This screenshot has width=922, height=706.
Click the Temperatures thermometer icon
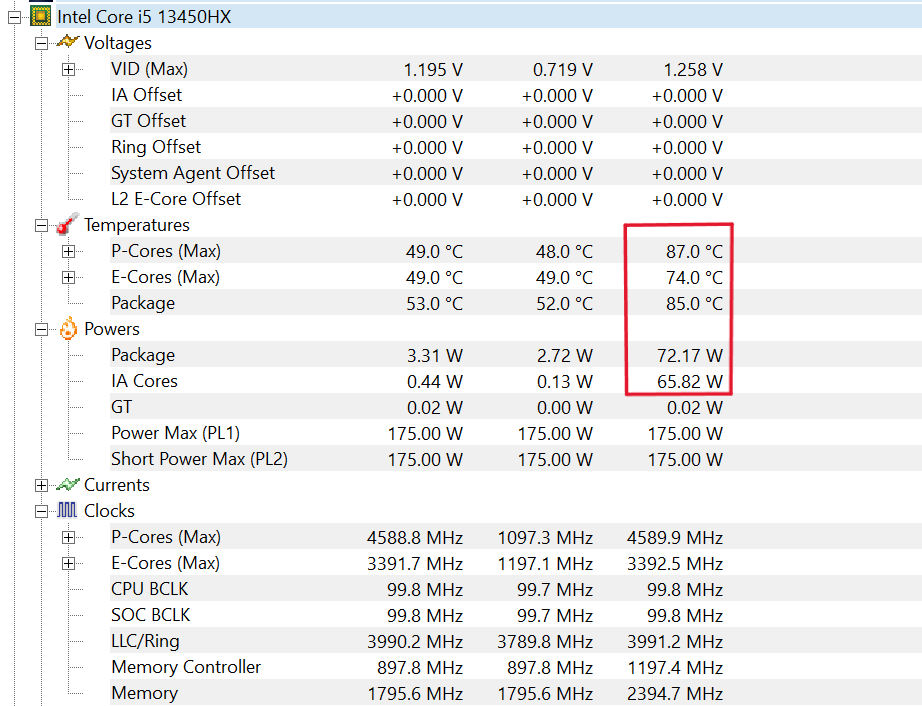68,224
